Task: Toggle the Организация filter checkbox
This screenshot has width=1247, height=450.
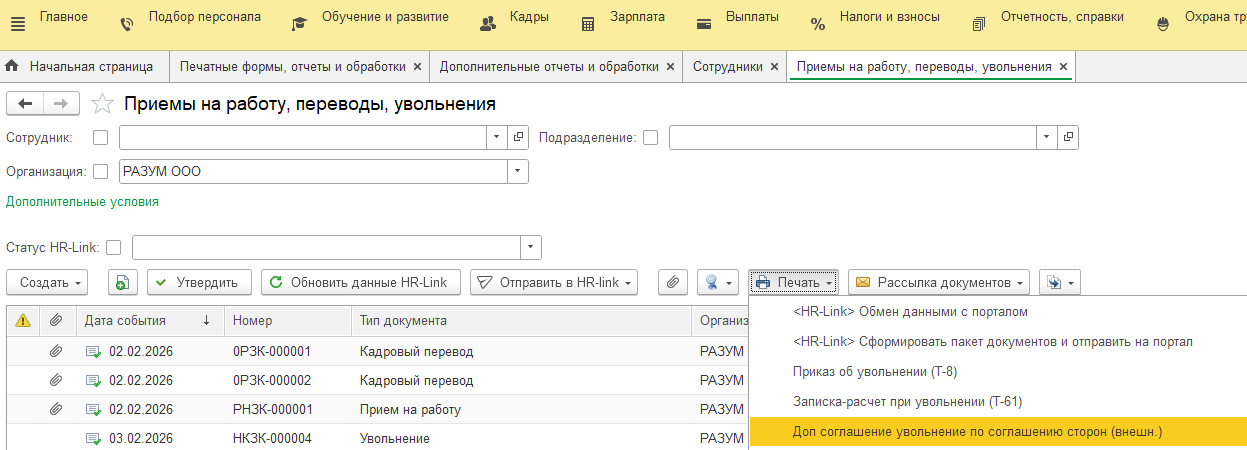Action: click(100, 171)
